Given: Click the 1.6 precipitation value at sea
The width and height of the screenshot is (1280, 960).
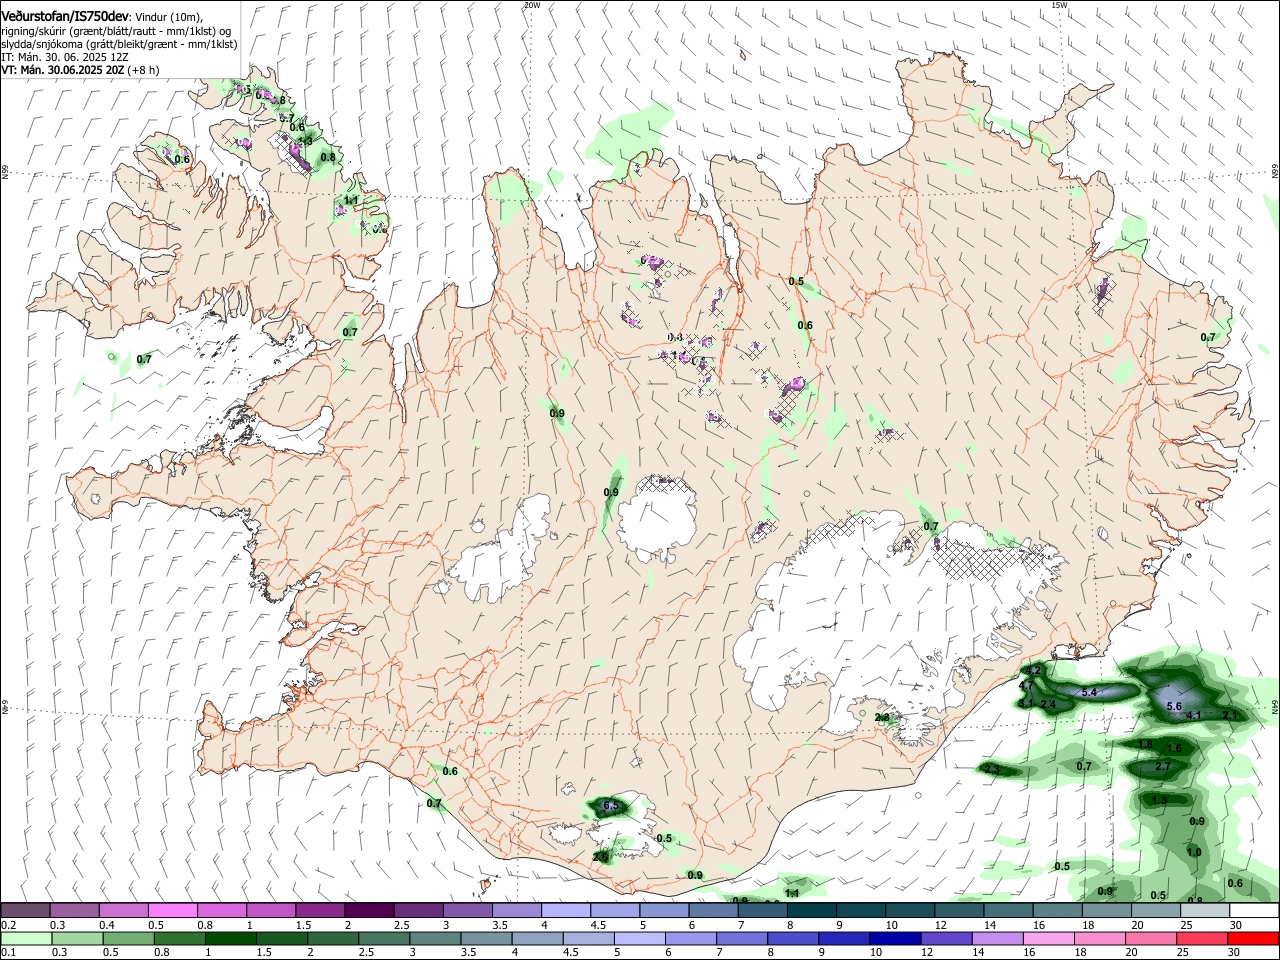Looking at the screenshot, I should coord(1174,748).
